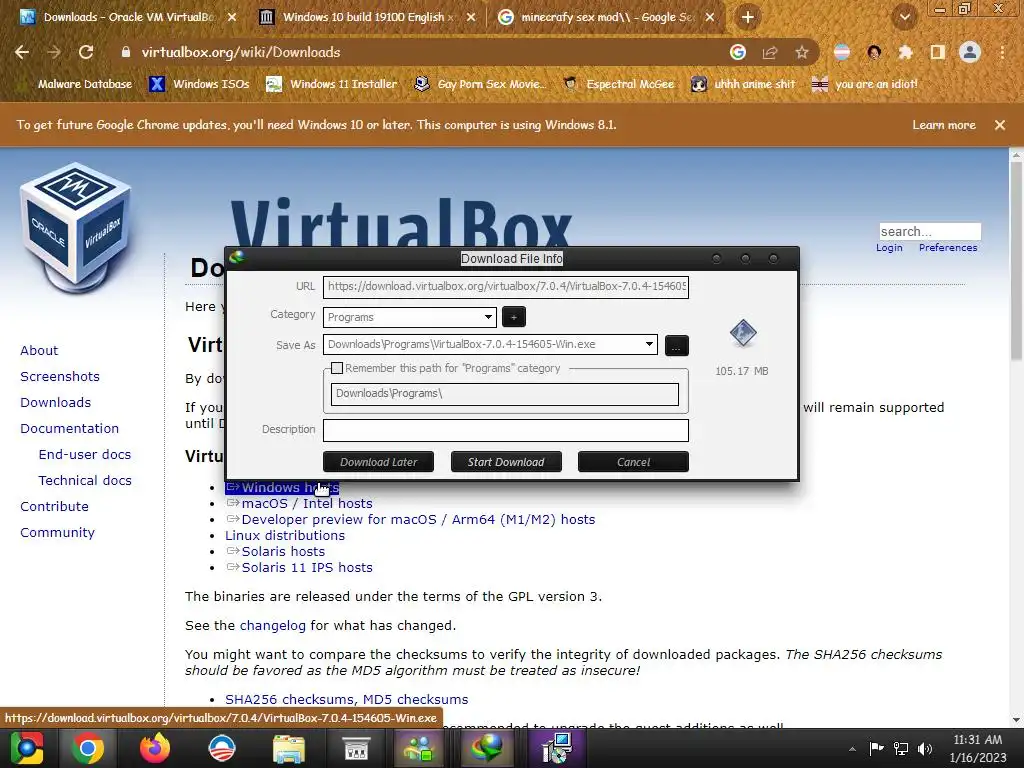
Task: Click the volume speaker tray icon
Action: pos(925,749)
